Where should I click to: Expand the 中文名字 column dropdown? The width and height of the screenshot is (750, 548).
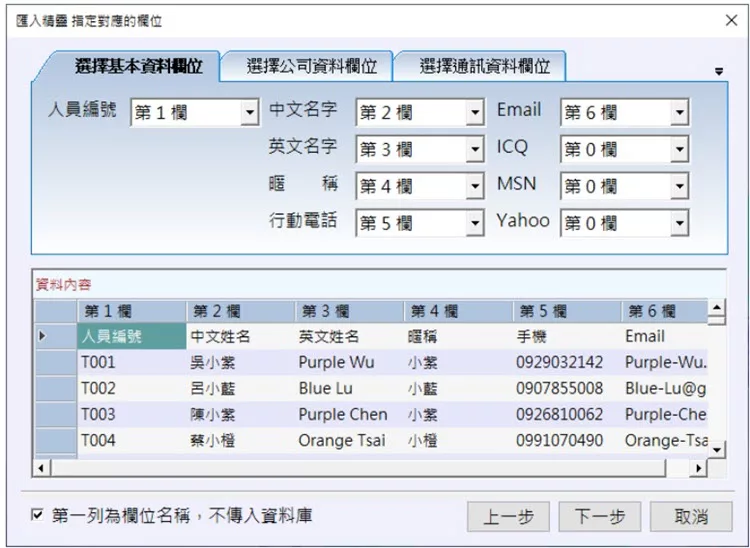pyautogui.click(x=475, y=113)
